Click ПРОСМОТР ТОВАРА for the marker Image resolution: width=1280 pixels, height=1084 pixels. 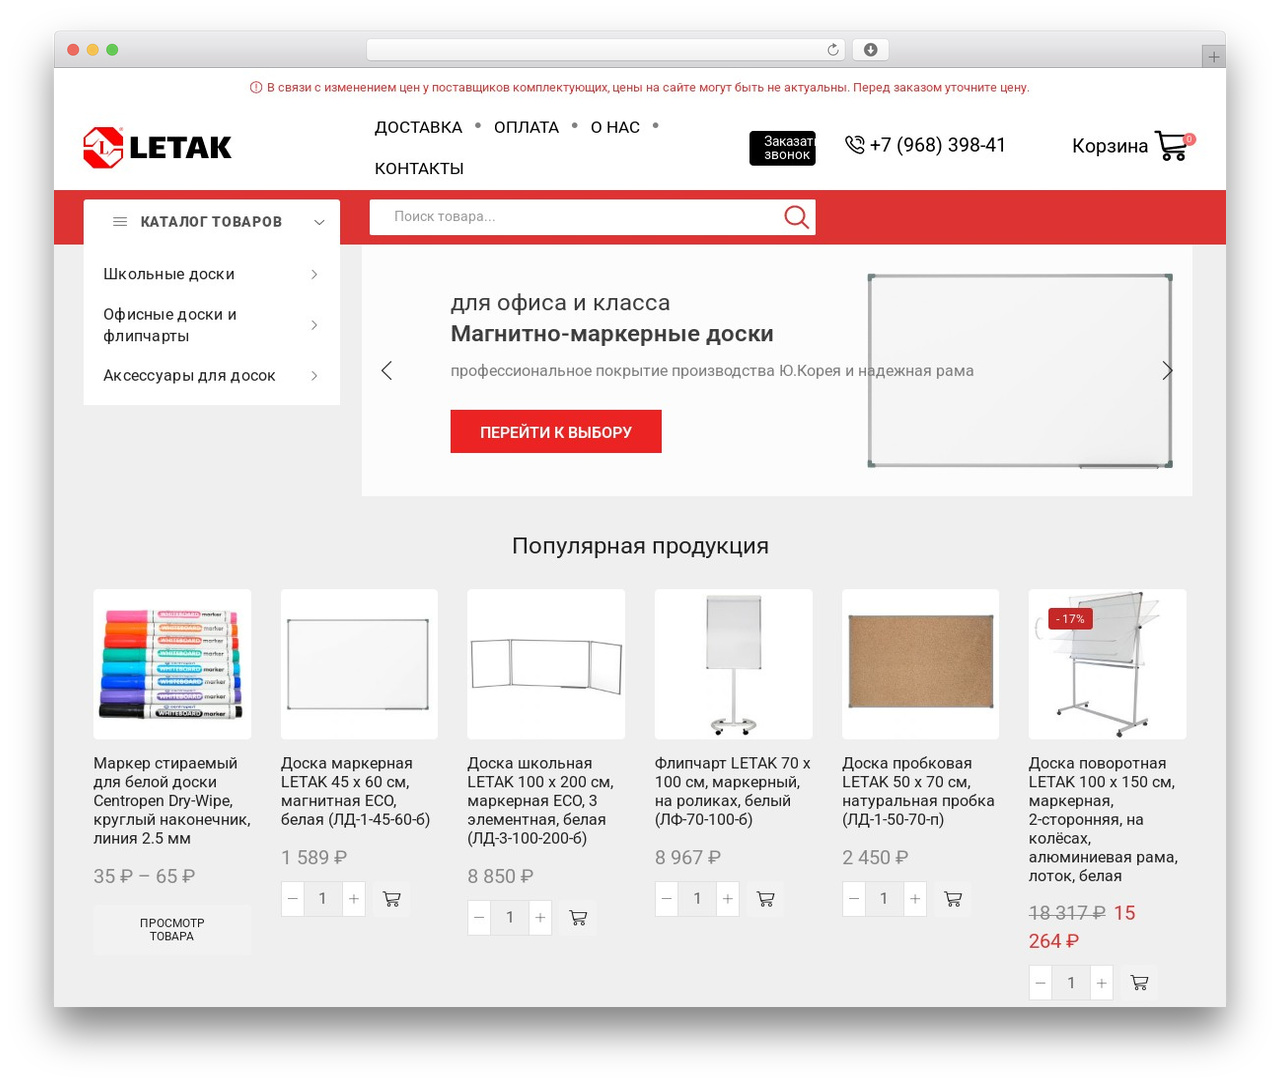click(172, 930)
